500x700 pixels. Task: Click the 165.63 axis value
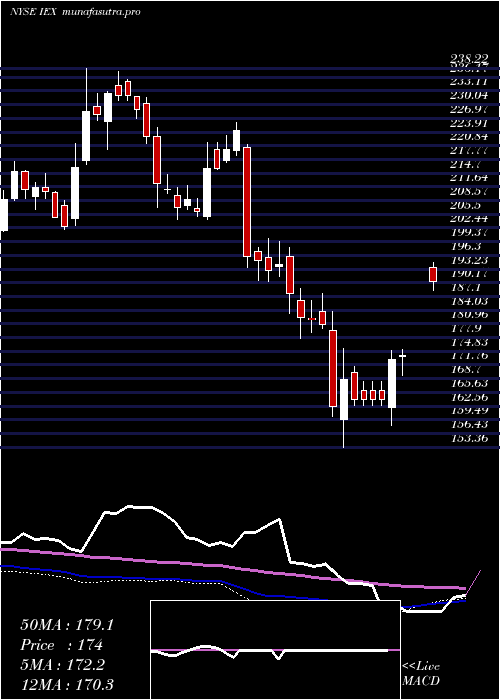pos(469,383)
